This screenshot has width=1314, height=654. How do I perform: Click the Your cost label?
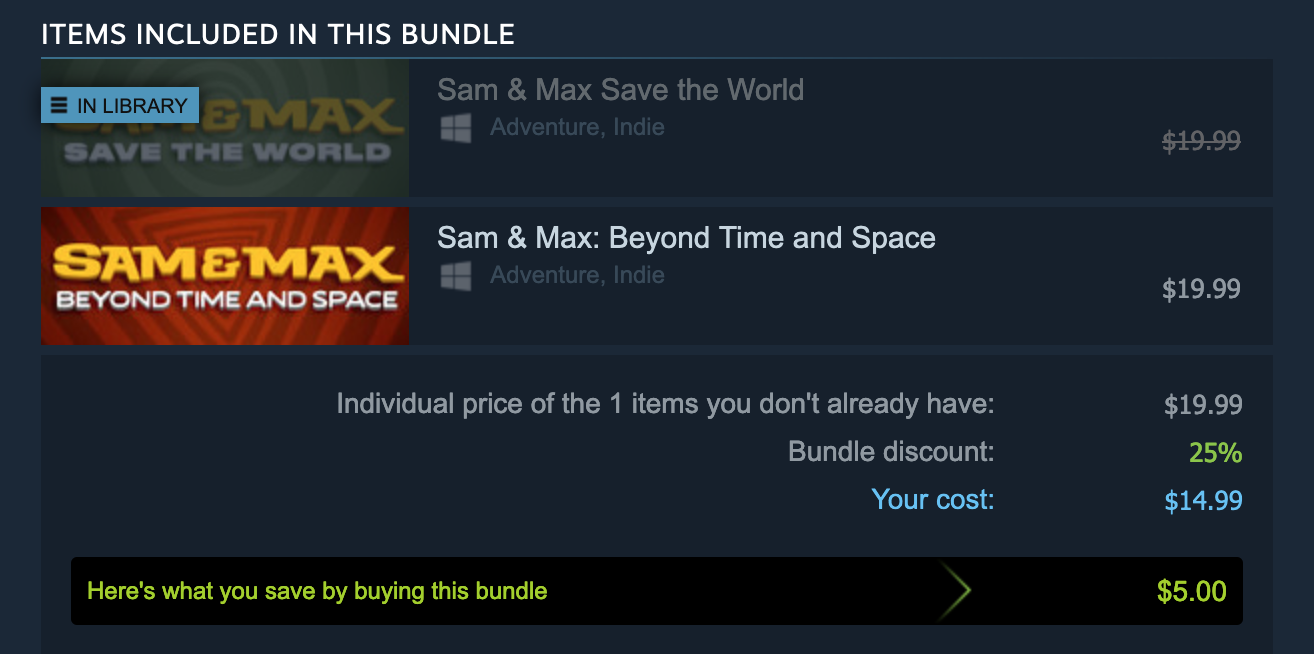933,499
